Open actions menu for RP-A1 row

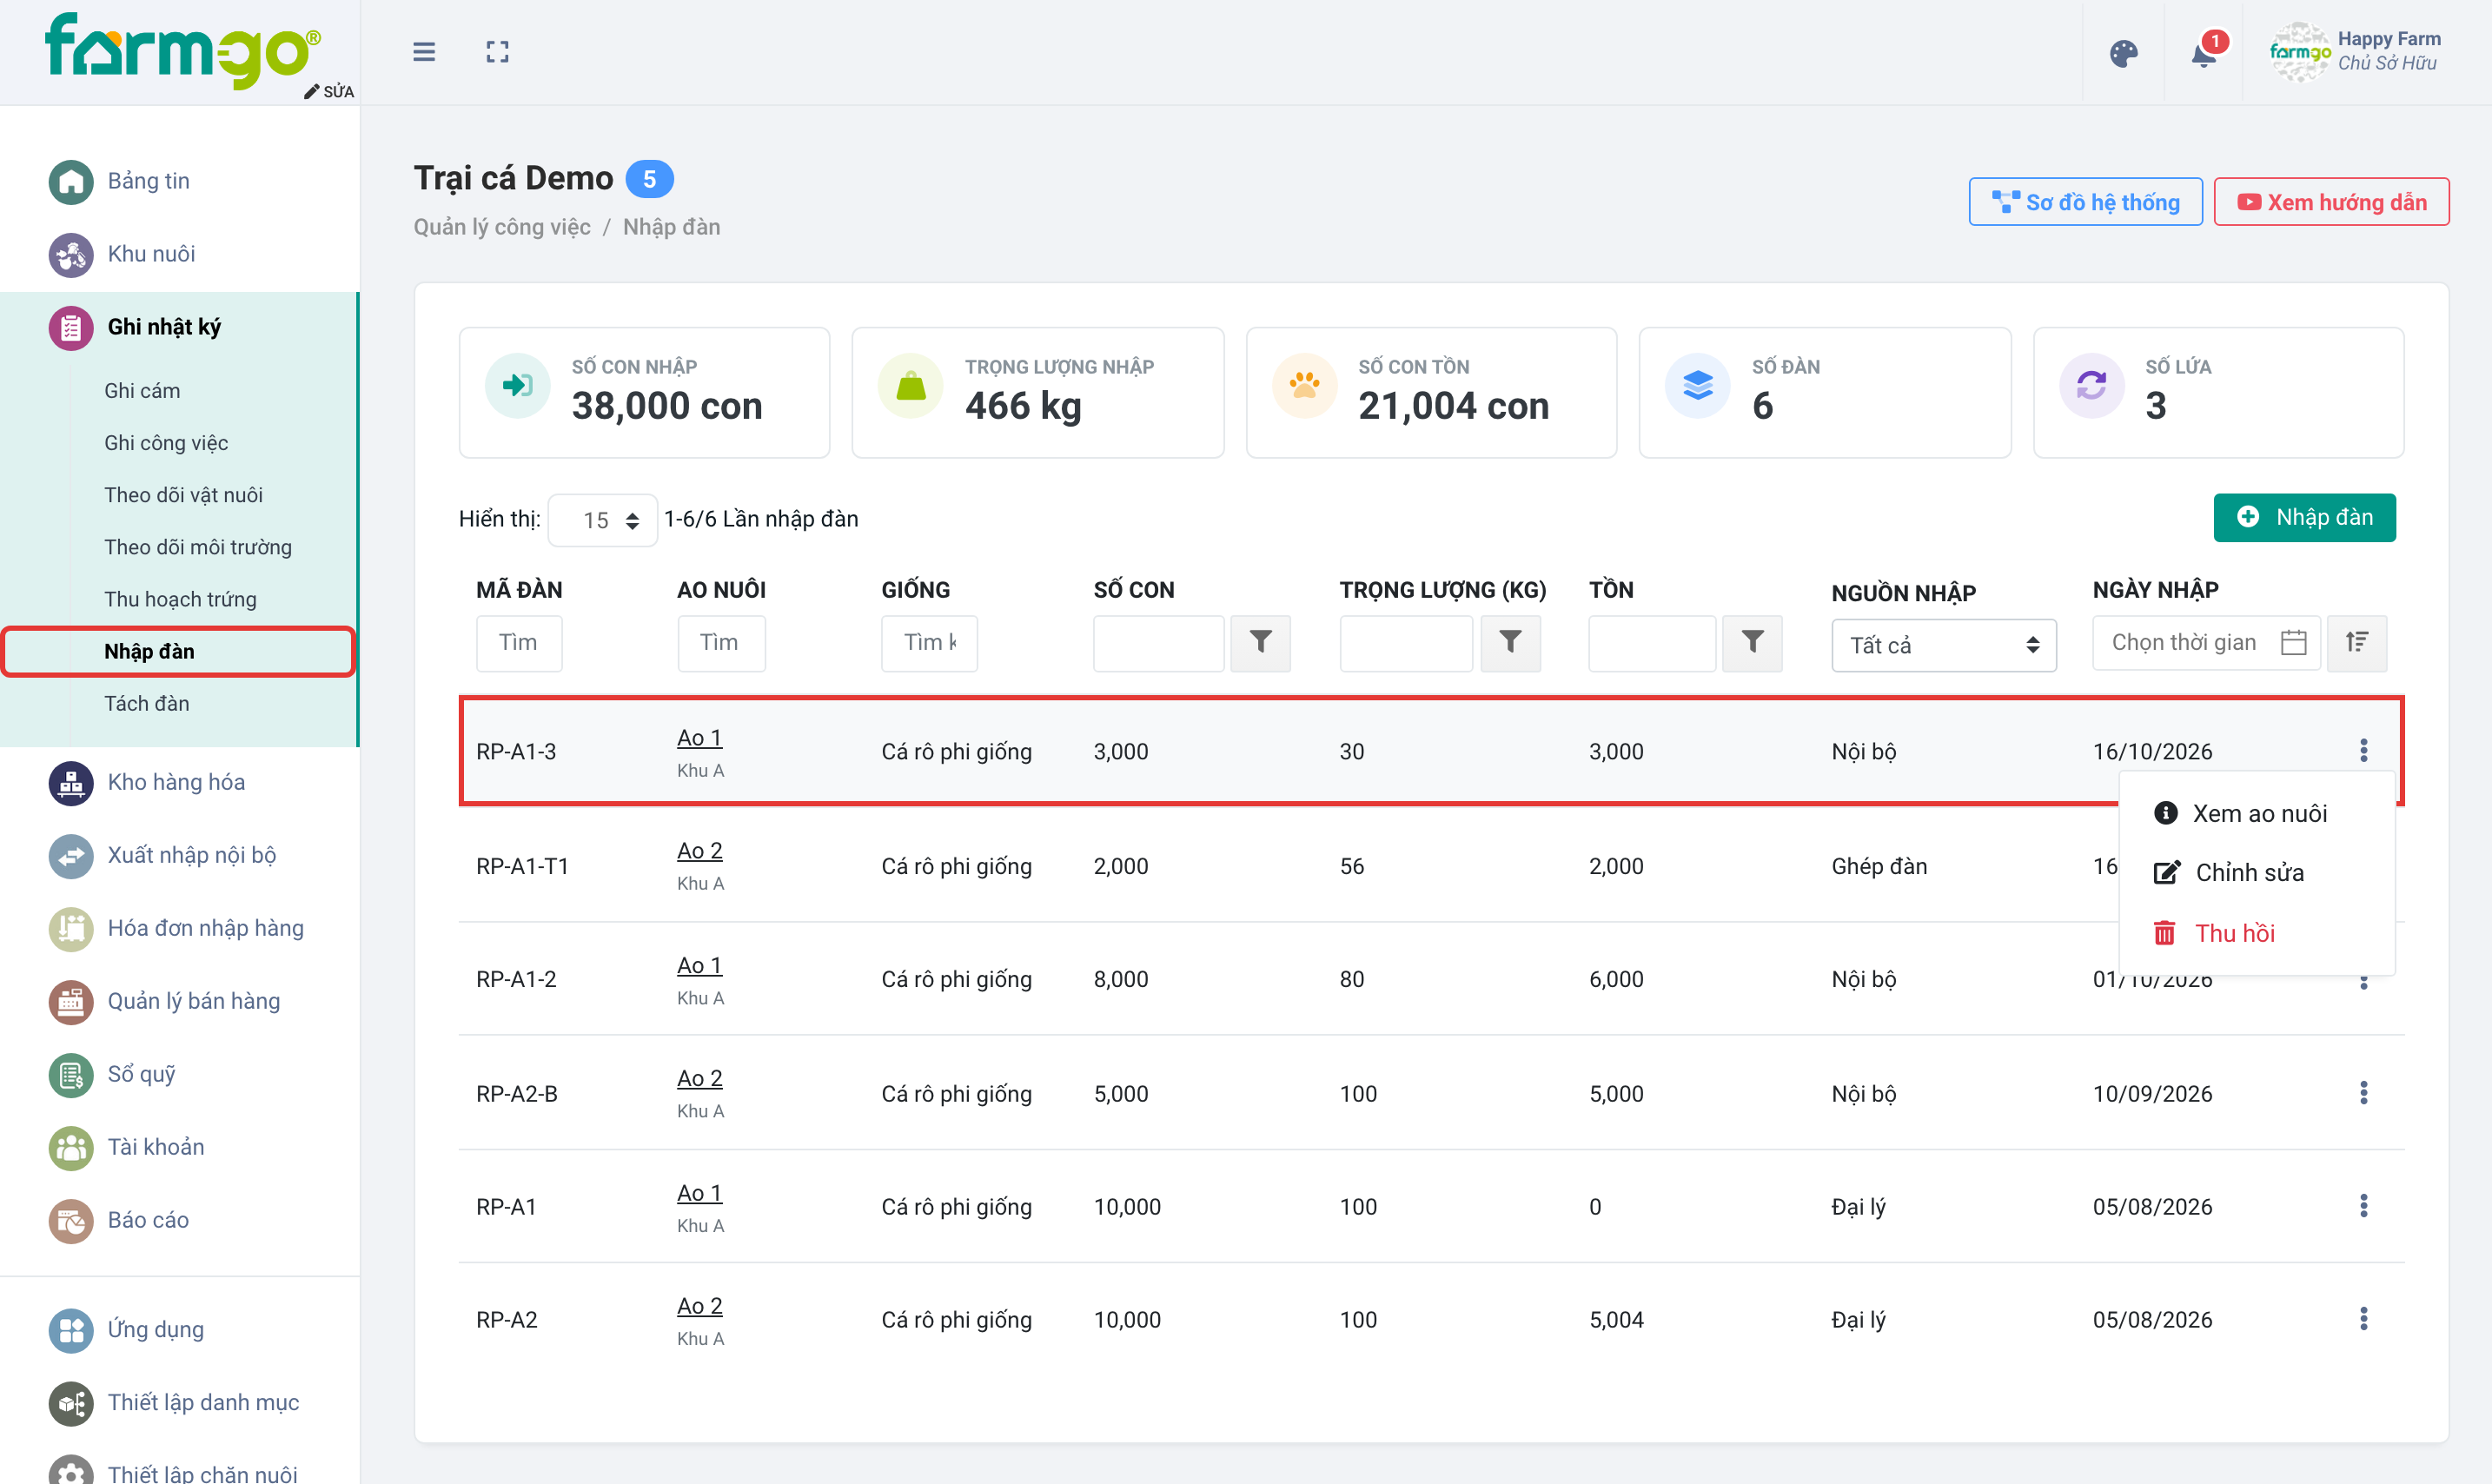click(x=2363, y=1206)
